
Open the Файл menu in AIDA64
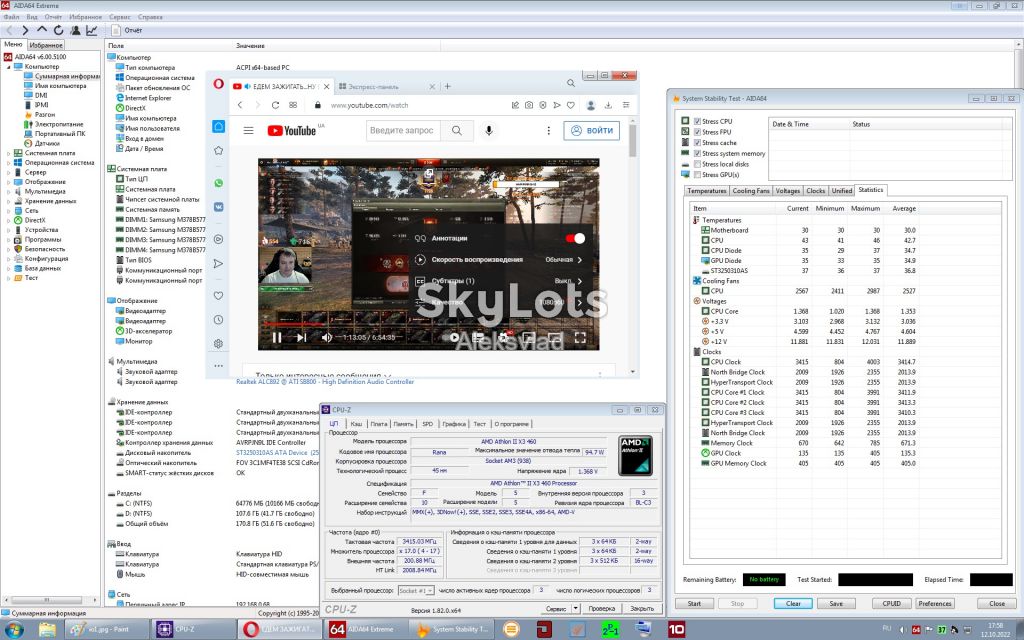(11, 17)
